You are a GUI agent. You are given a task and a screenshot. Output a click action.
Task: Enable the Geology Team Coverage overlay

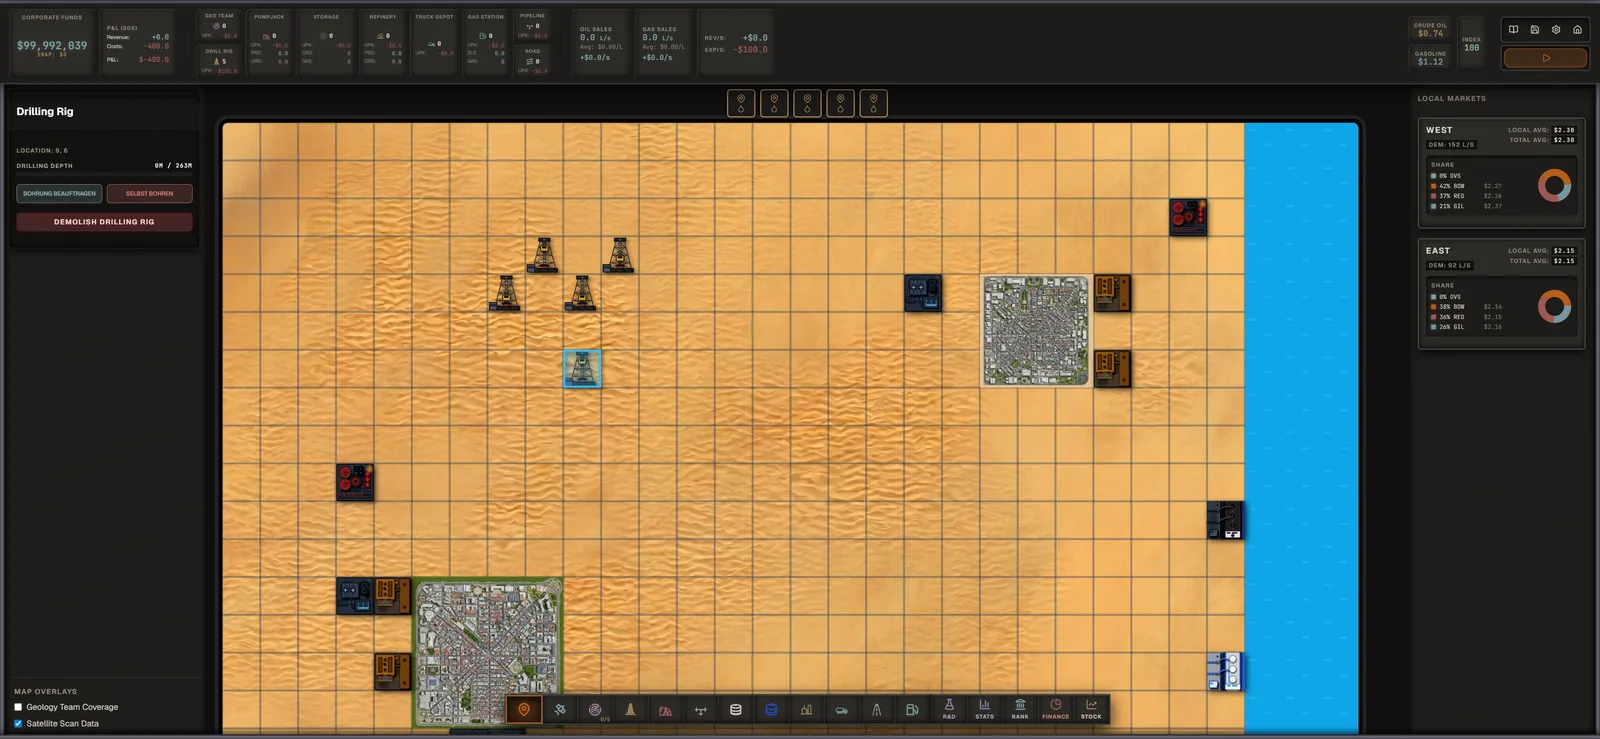[x=18, y=707]
